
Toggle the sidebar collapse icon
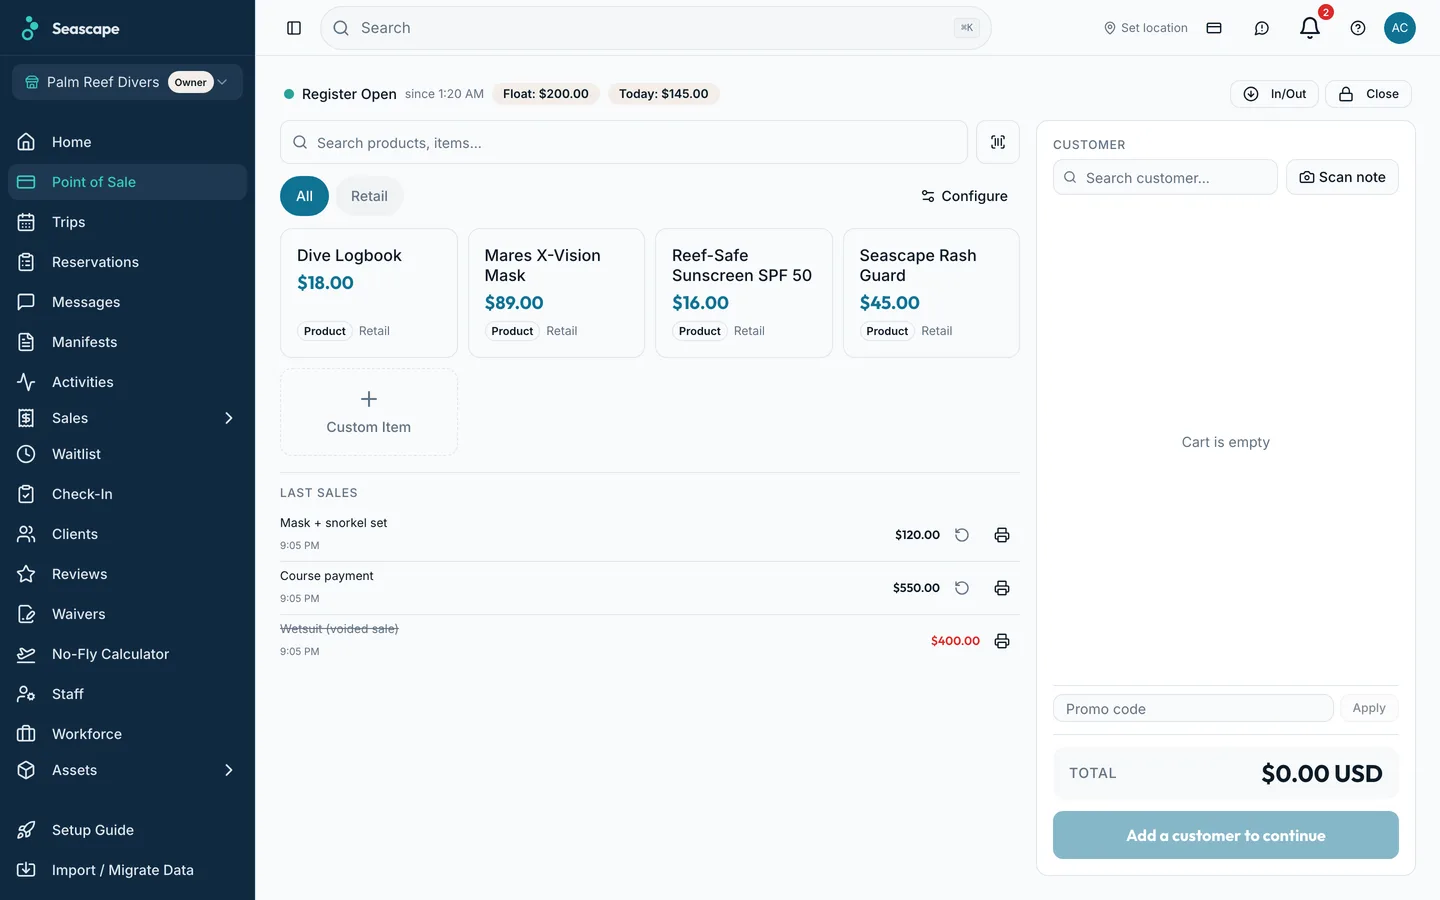pos(294,28)
